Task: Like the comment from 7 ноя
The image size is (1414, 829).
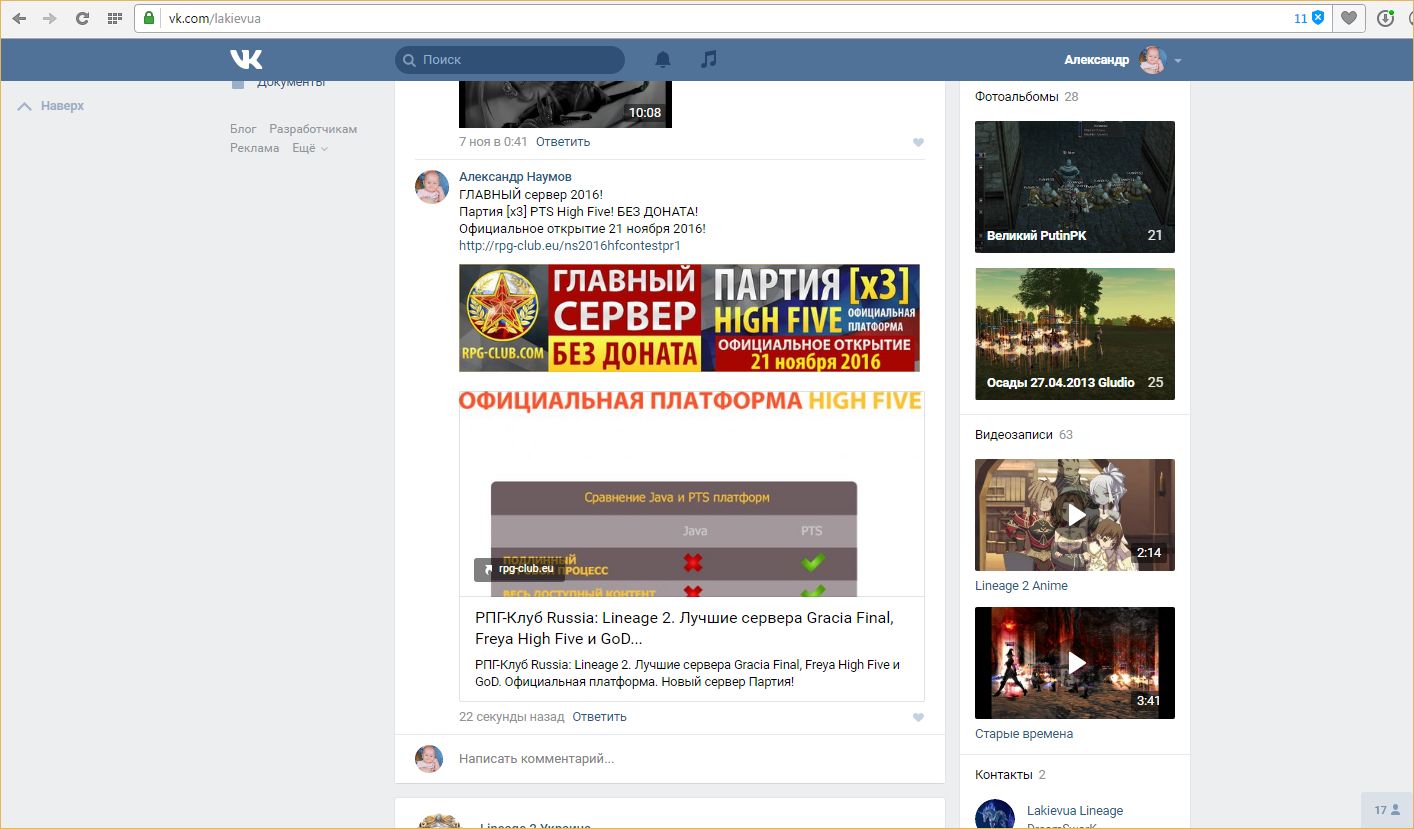Action: point(918,142)
